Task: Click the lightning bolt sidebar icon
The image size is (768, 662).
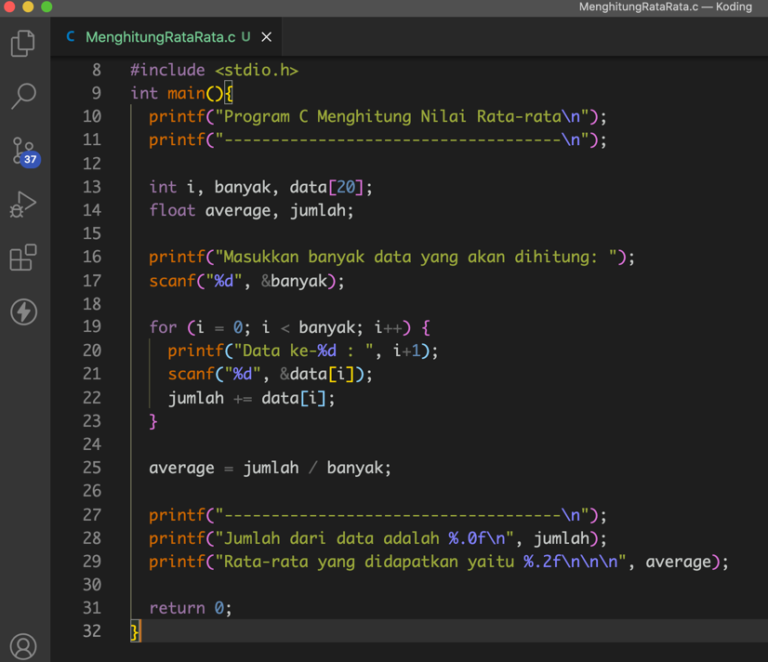Action: coord(23,312)
